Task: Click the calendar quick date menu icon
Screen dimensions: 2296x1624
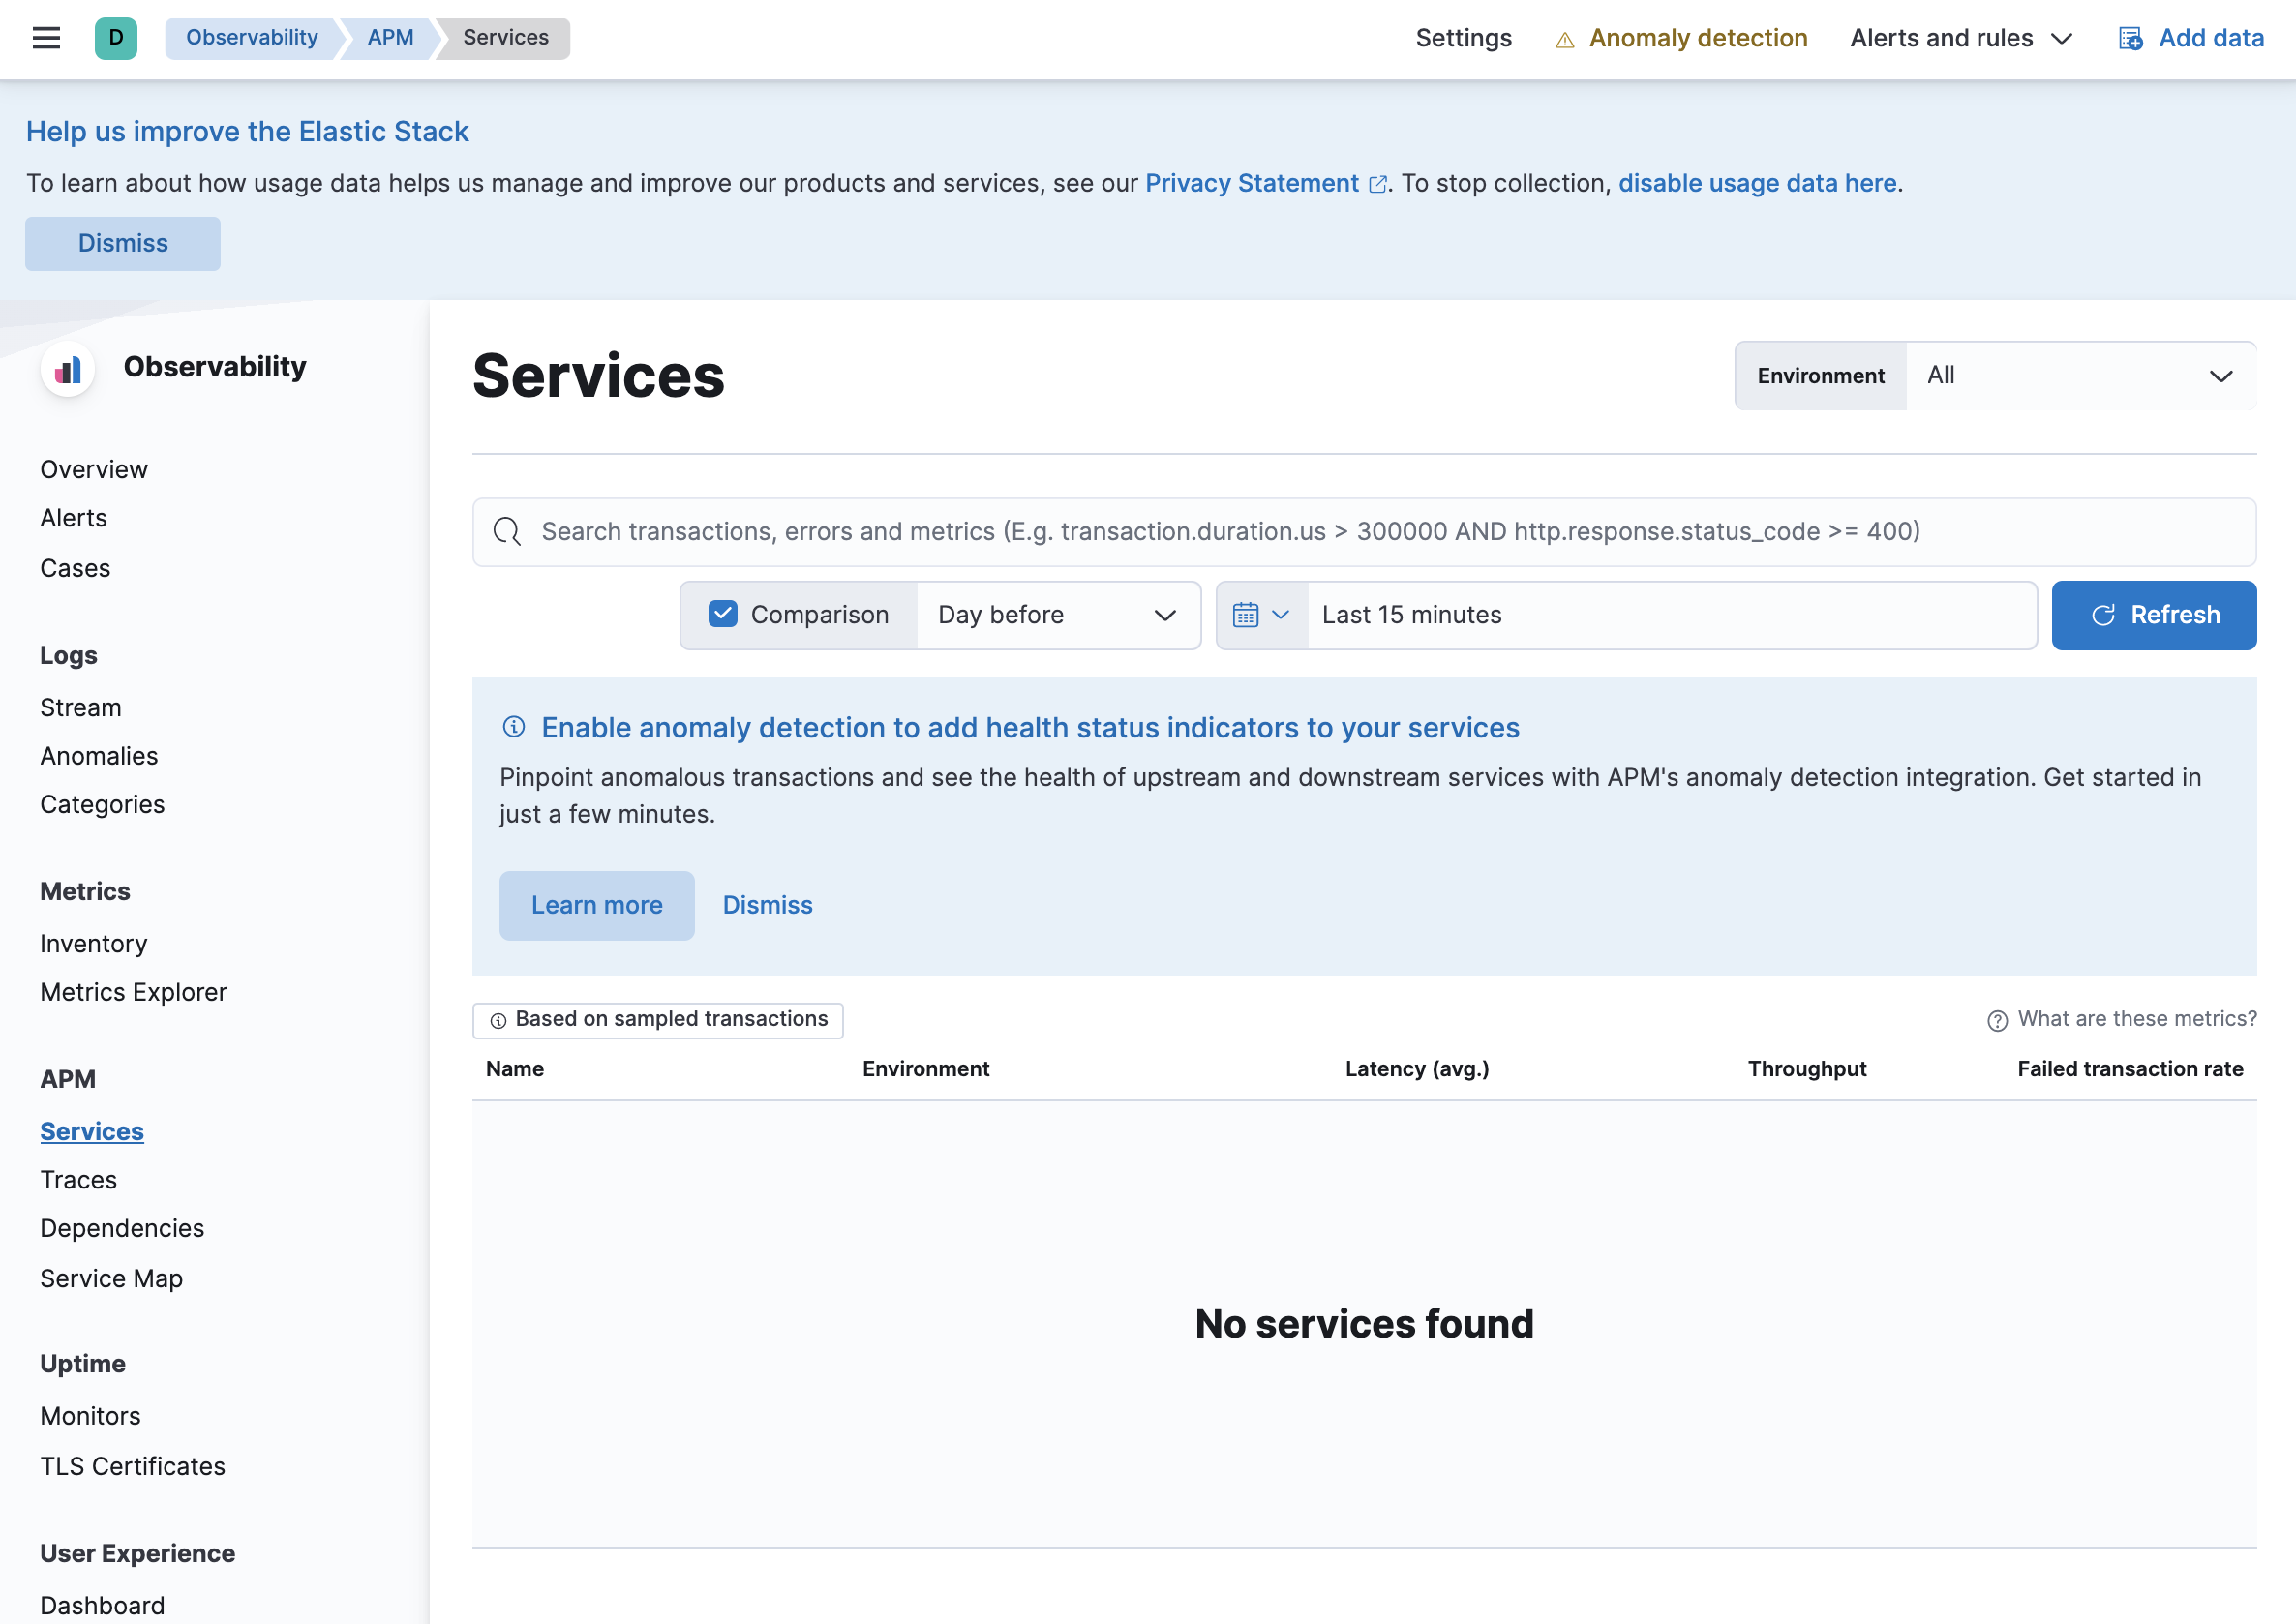Action: [1261, 615]
